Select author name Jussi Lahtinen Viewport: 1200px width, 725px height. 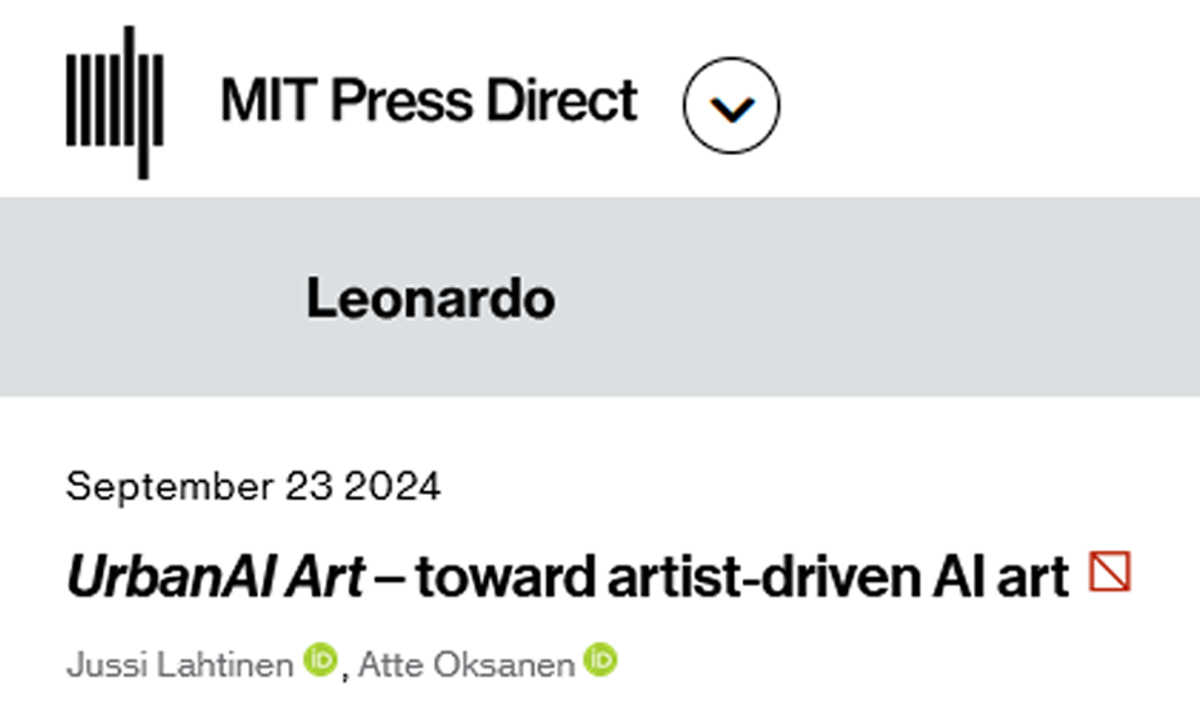pyautogui.click(x=180, y=664)
